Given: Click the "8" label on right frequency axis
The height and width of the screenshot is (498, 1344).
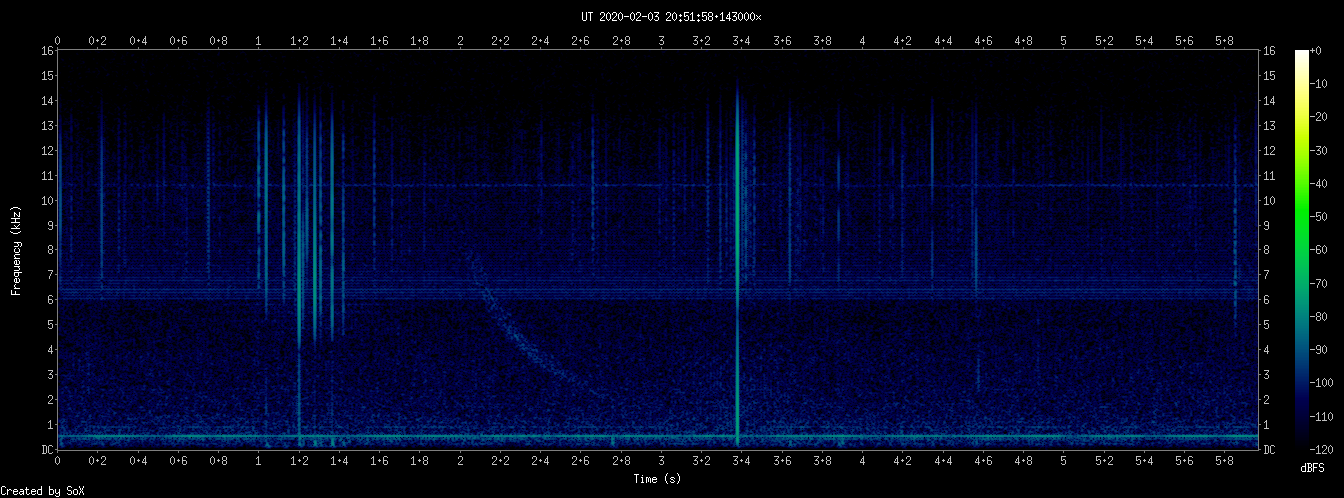Looking at the screenshot, I should tap(1267, 250).
